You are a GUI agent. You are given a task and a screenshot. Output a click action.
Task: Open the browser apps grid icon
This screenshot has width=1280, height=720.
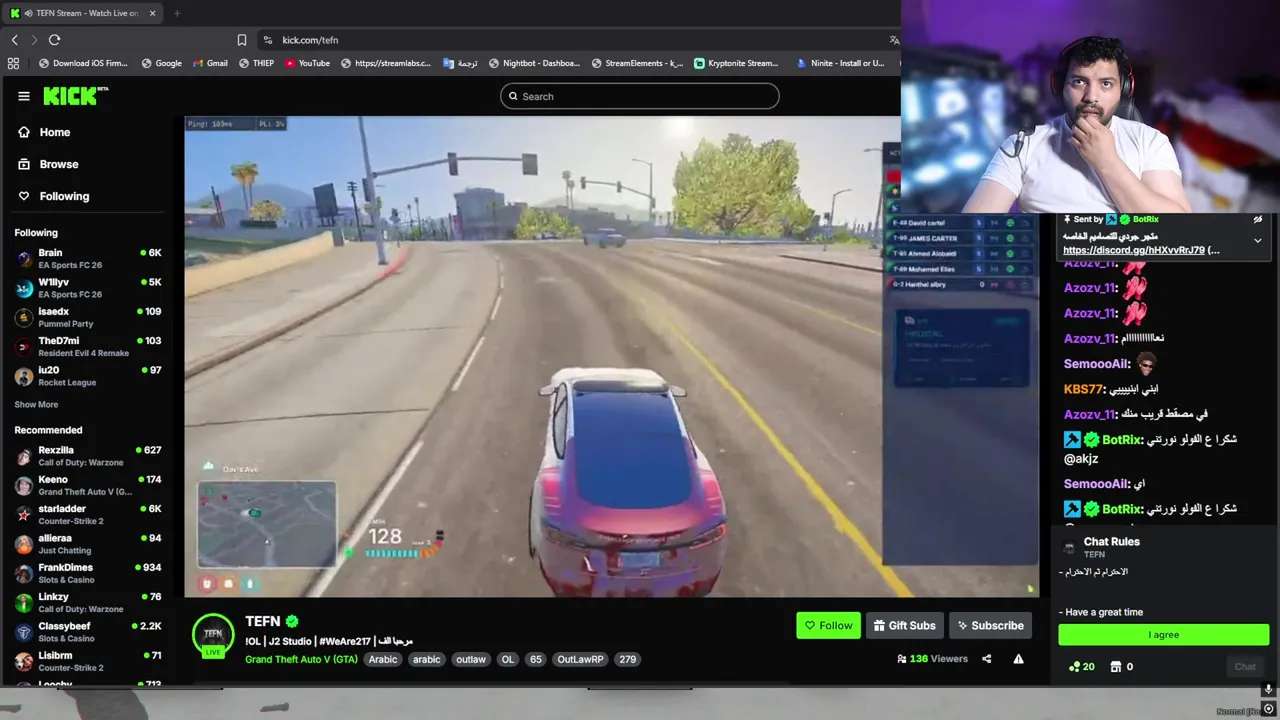[13, 63]
